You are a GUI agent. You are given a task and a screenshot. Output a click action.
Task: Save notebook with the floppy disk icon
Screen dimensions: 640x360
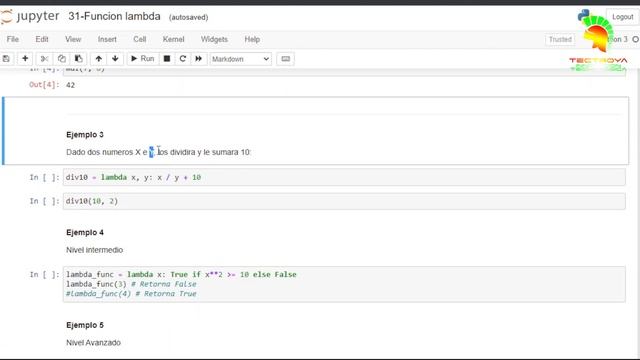pos(6,59)
